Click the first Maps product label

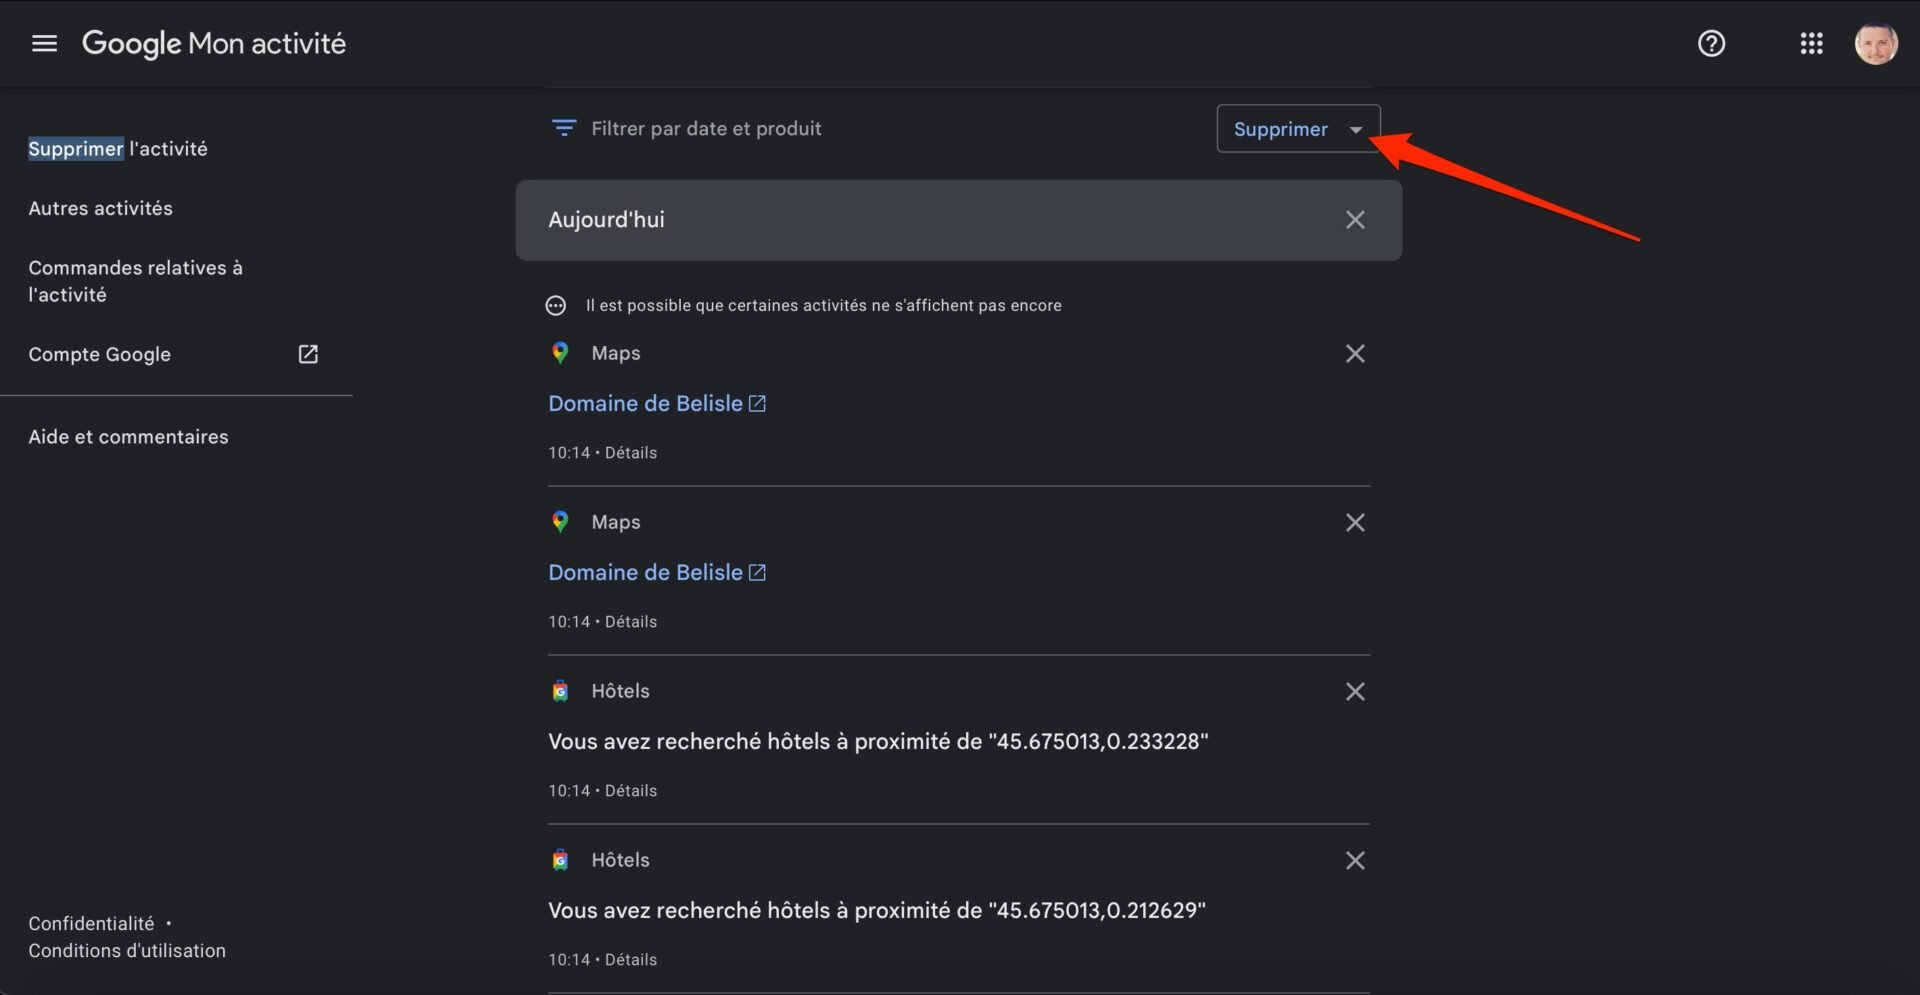click(616, 353)
